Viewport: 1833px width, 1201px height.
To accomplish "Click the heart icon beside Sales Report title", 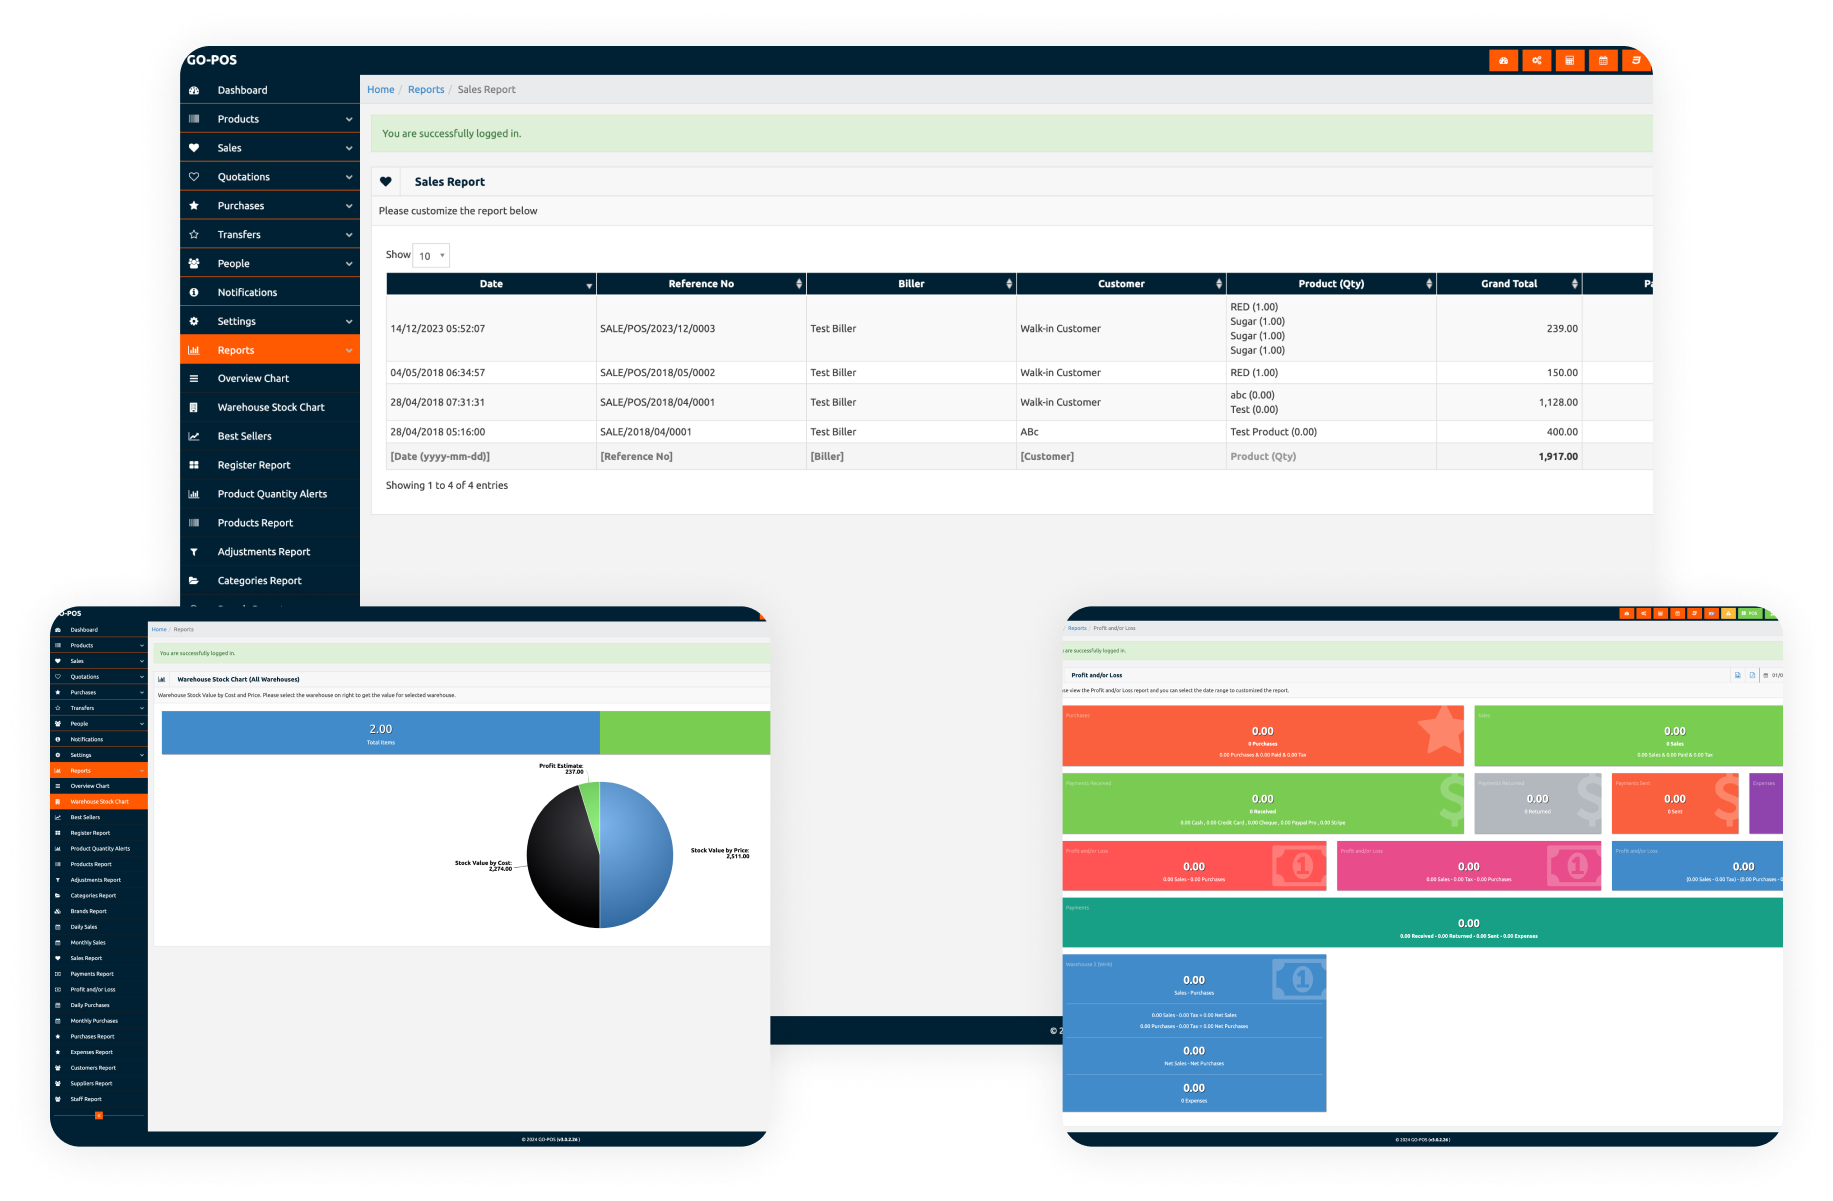I will pos(386,182).
